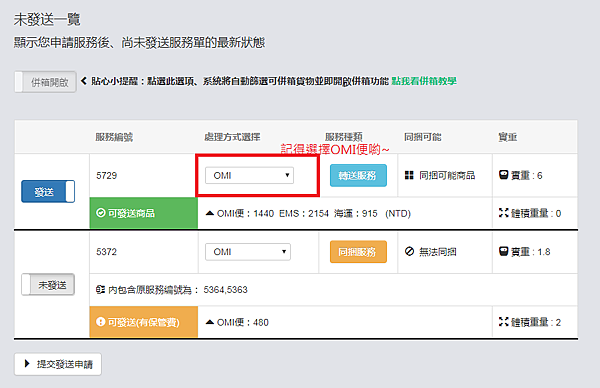Click the 轉送服務 button
This screenshot has width=600, height=388.
click(358, 176)
